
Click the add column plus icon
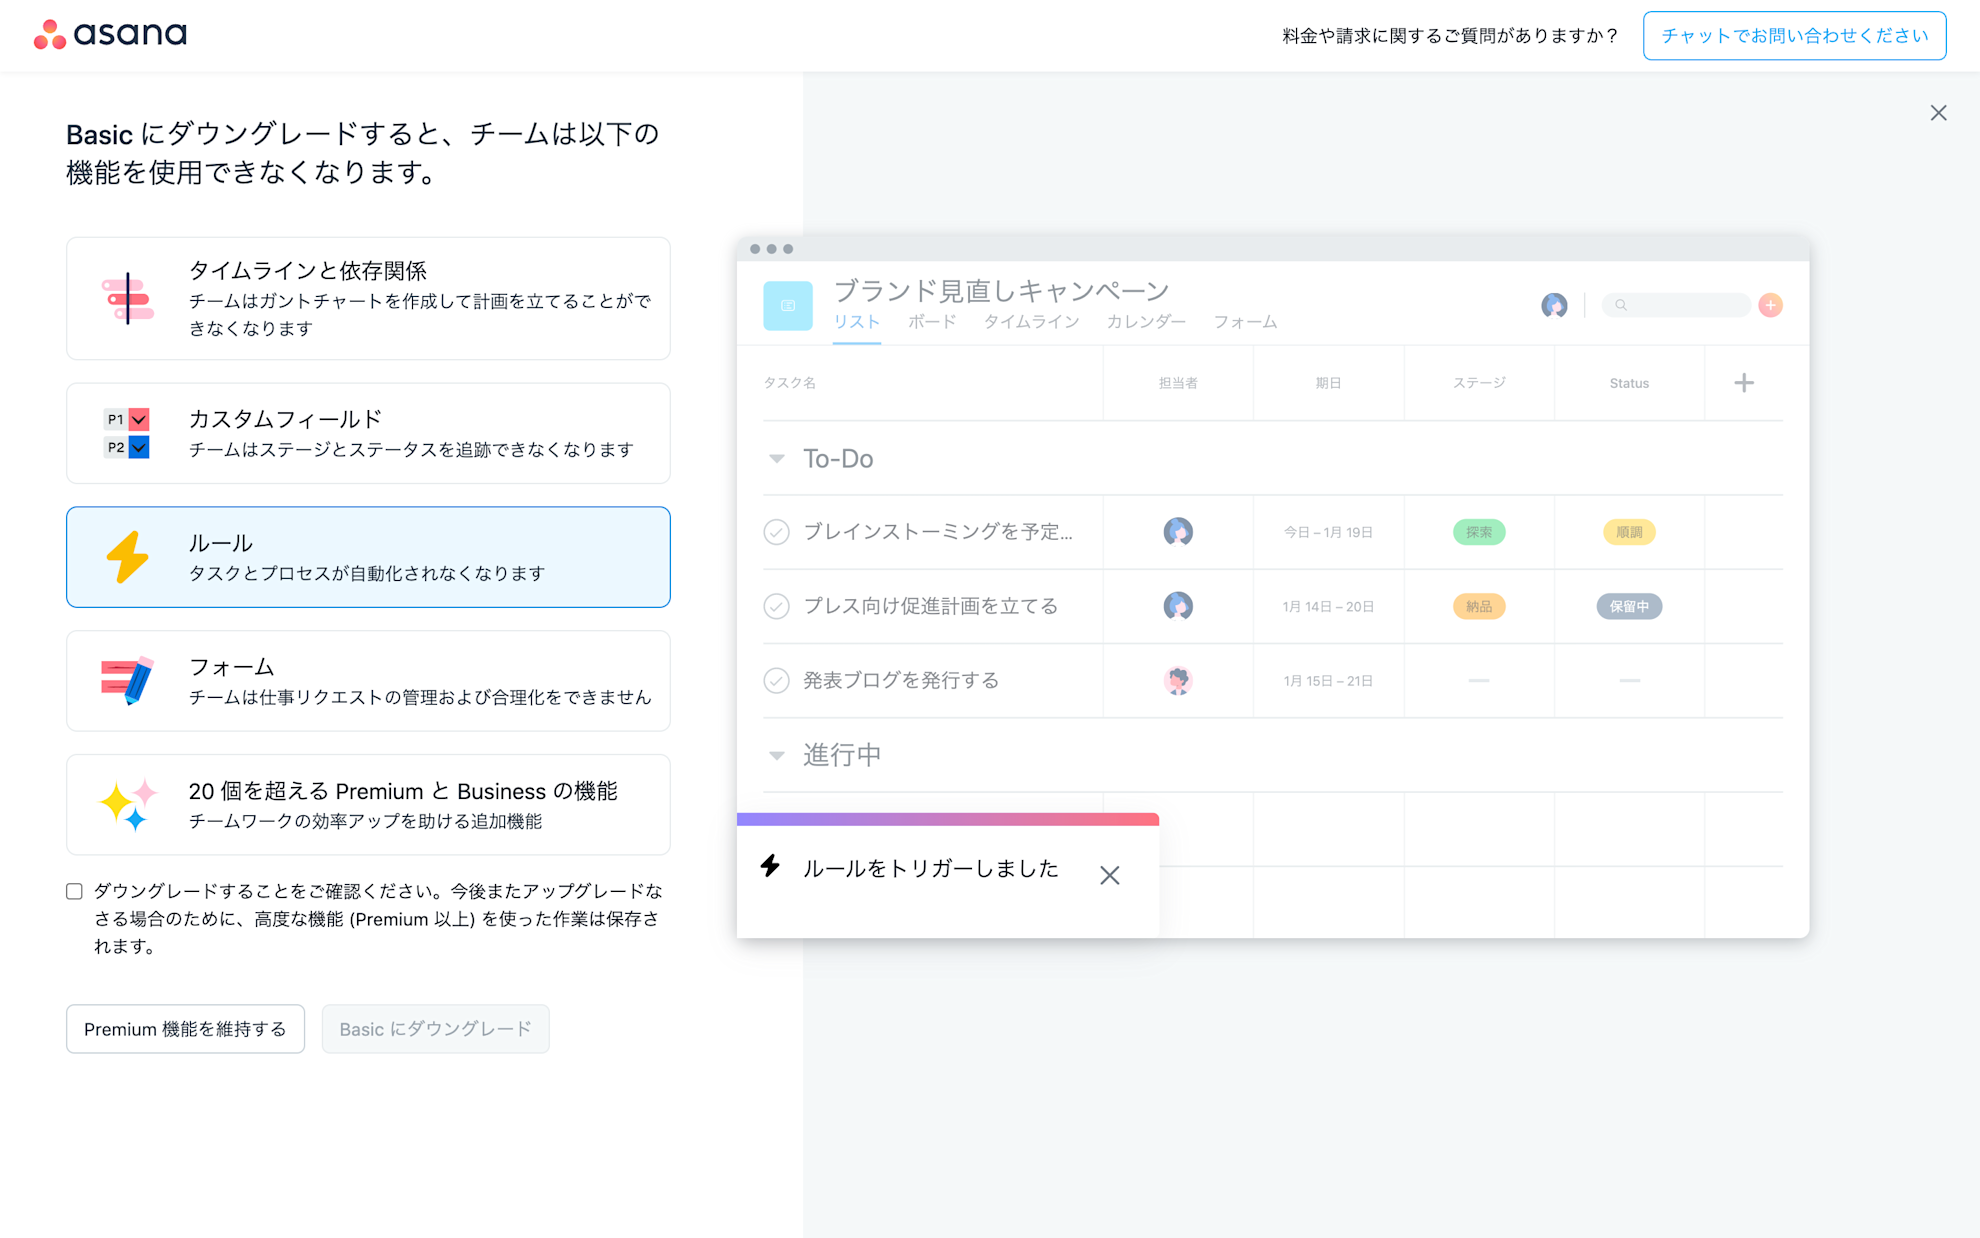coord(1744,383)
